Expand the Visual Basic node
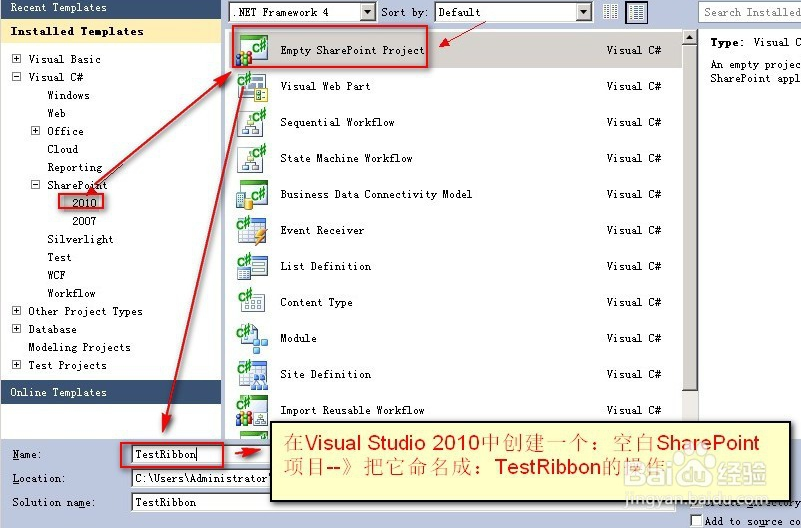This screenshot has width=801, height=528. [17, 59]
